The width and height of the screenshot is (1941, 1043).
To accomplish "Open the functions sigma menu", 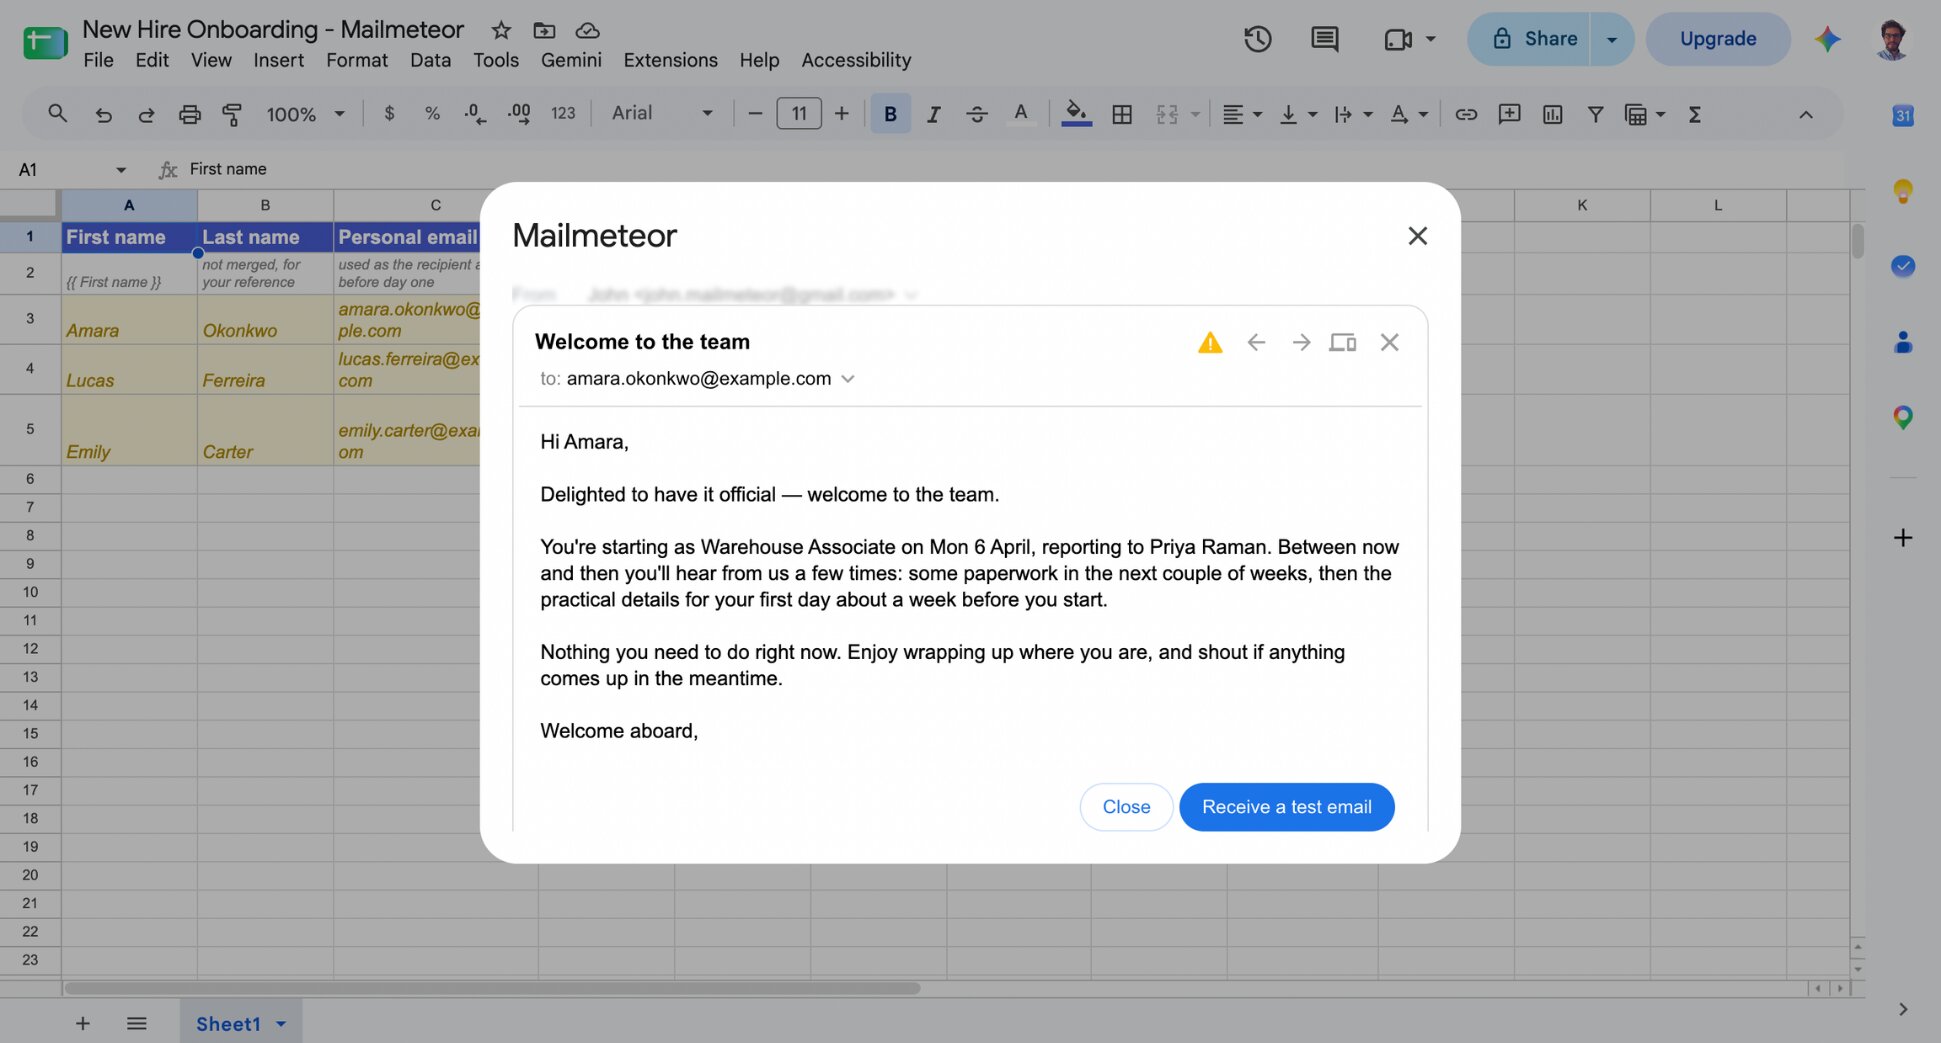I will [x=1694, y=115].
